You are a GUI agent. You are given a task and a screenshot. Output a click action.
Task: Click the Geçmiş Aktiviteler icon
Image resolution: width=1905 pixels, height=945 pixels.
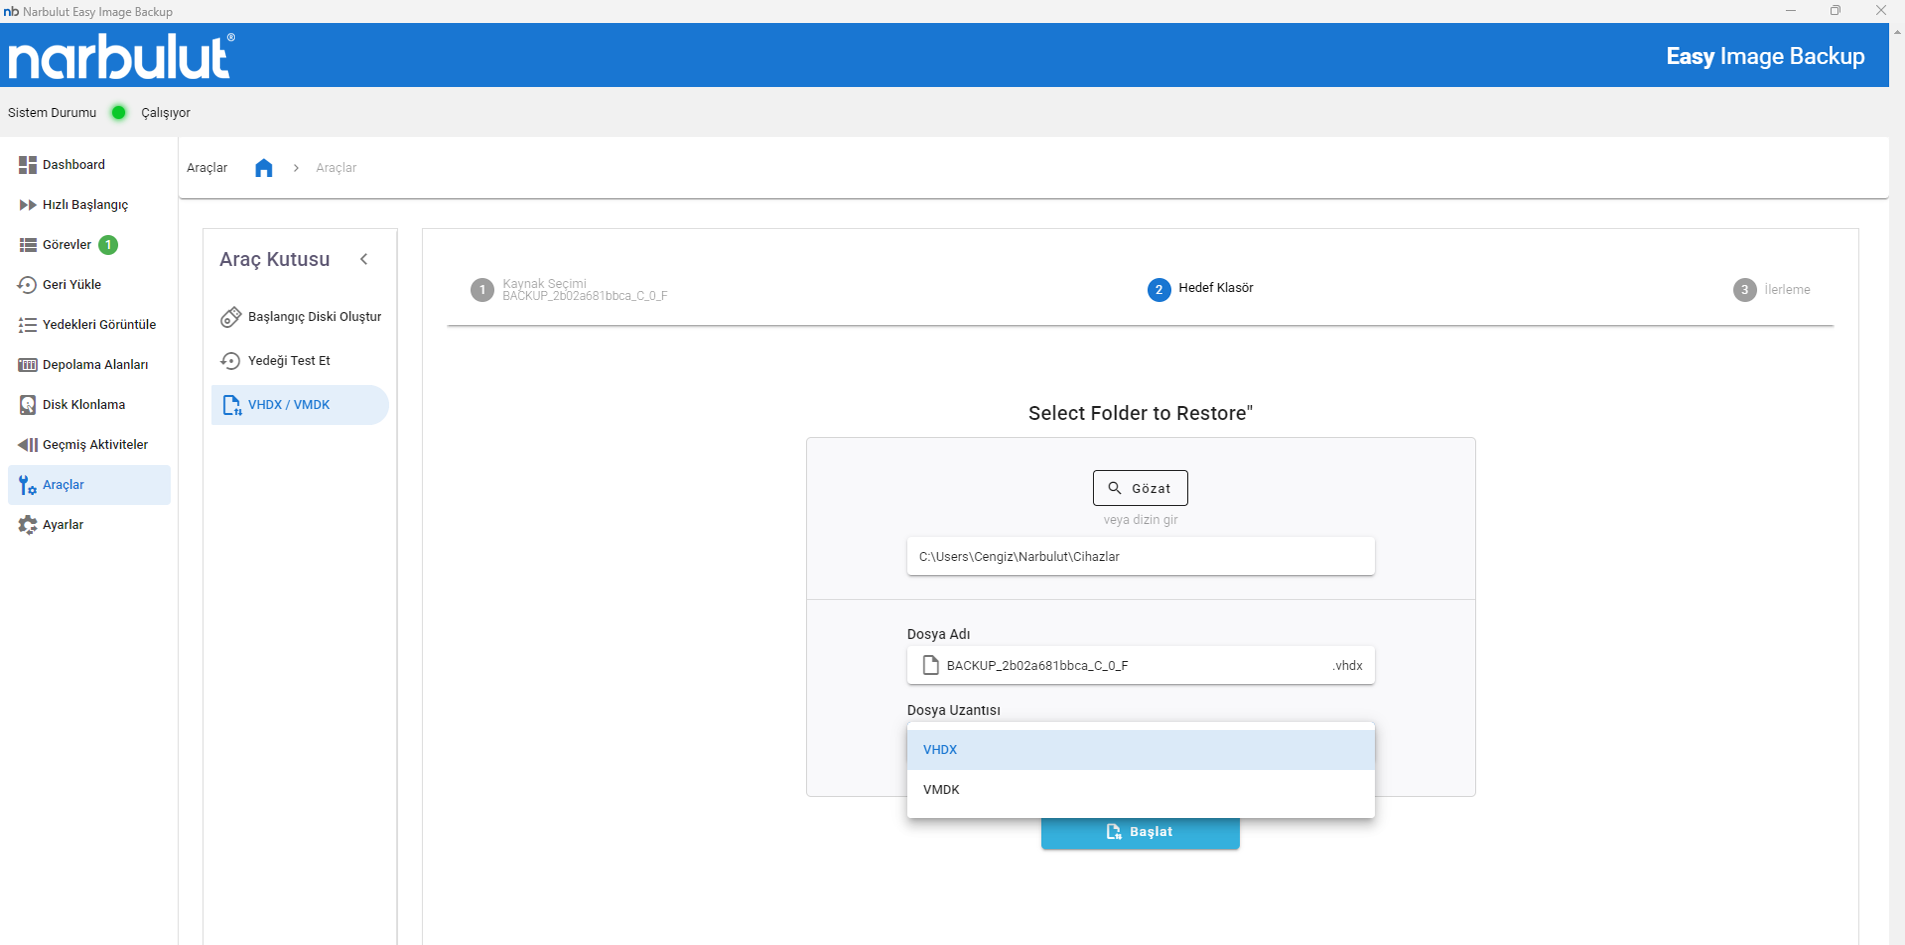pos(27,445)
